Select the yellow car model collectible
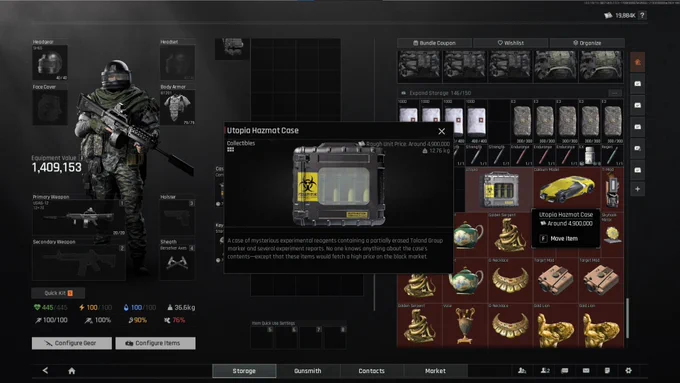The height and width of the screenshot is (383, 680). 566,189
